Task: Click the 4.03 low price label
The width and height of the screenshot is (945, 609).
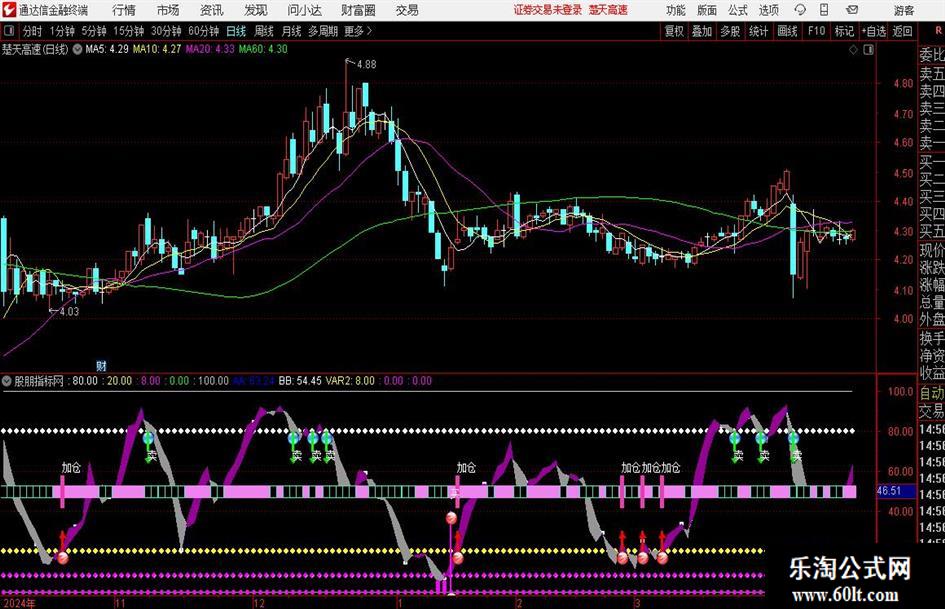Action: pos(69,311)
